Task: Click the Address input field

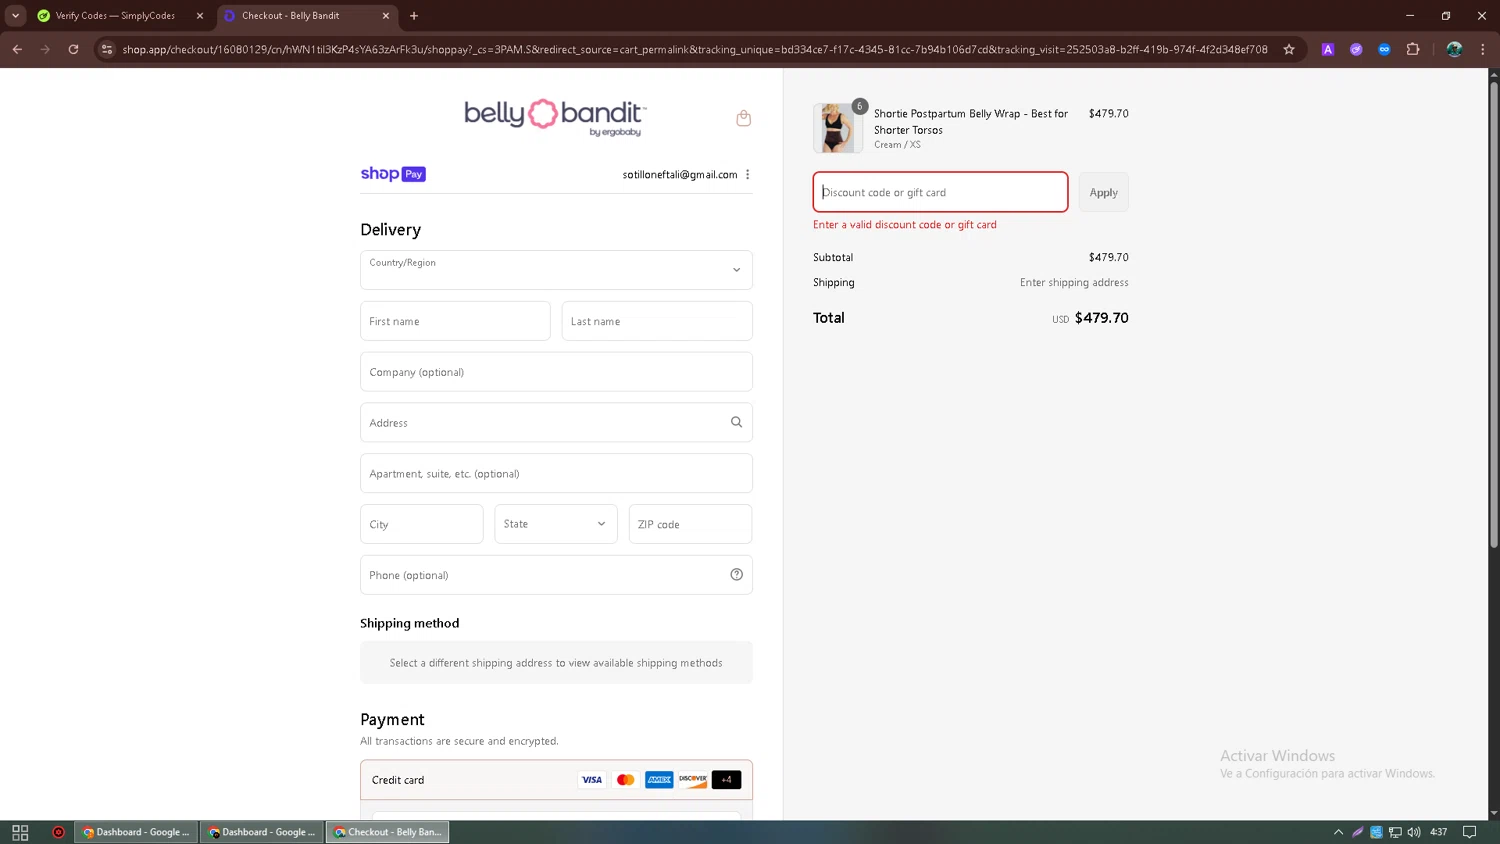Action: (556, 423)
